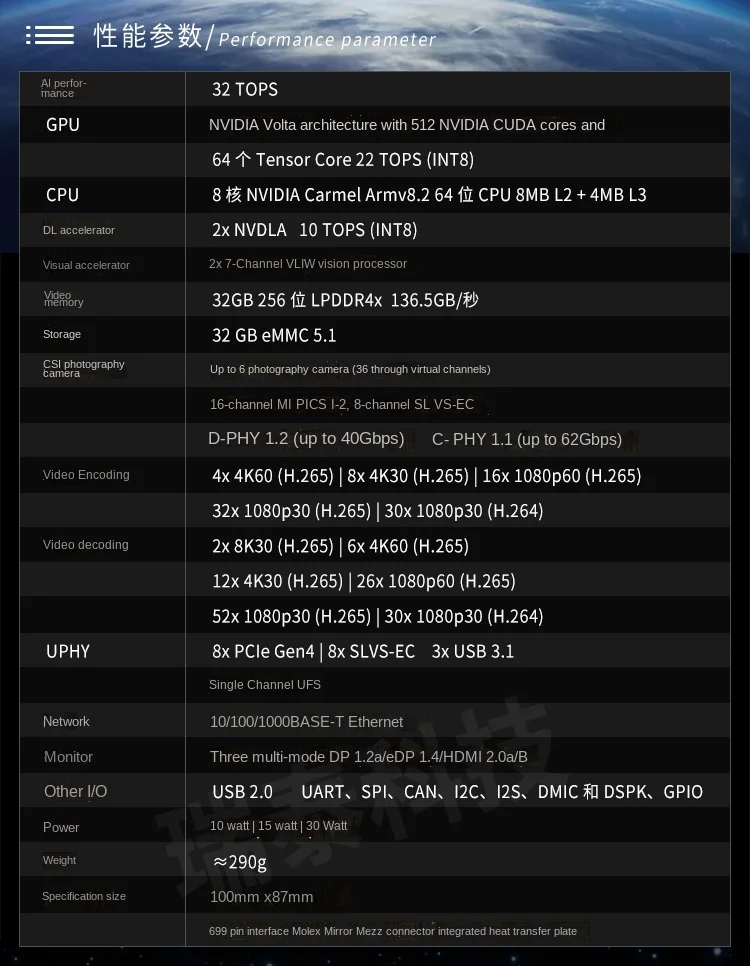Viewport: 750px width, 966px height.
Task: Click the Monitor row label
Action: click(68, 757)
